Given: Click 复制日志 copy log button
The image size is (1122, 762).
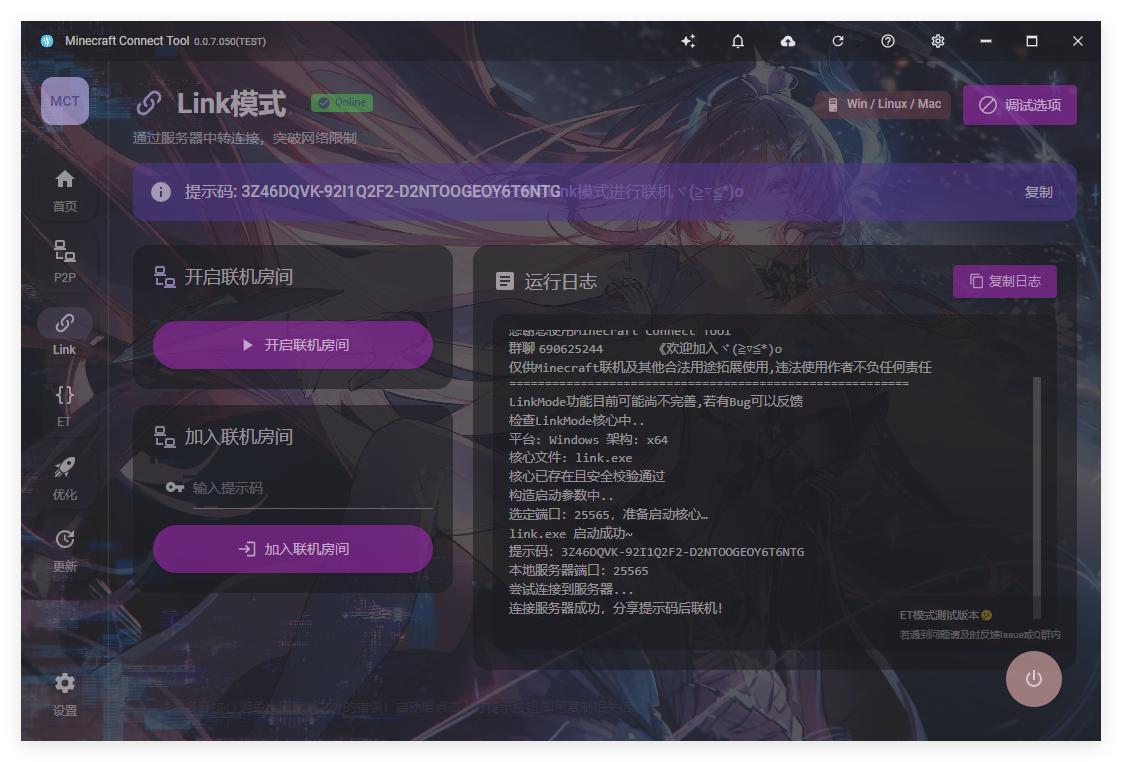Looking at the screenshot, I should pyautogui.click(x=1005, y=281).
